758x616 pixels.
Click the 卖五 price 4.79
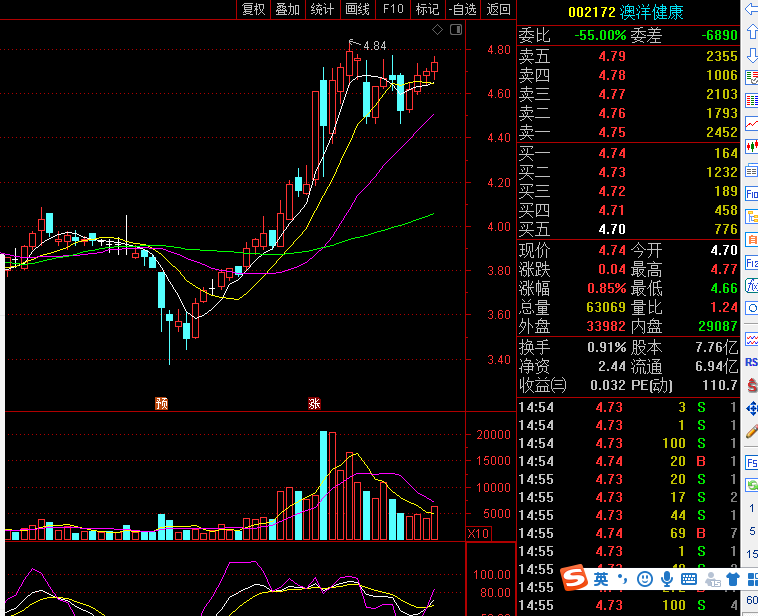click(x=612, y=56)
